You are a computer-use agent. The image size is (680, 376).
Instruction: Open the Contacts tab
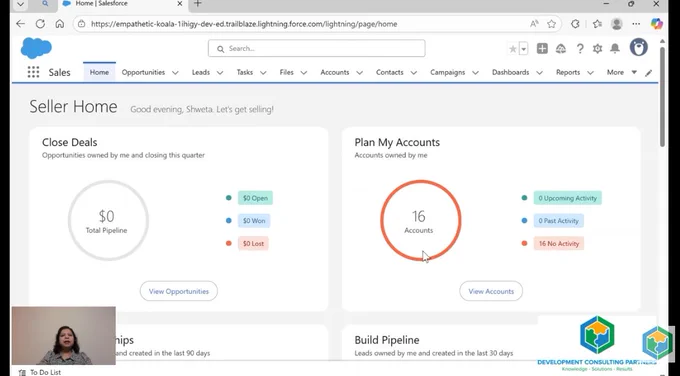389,72
